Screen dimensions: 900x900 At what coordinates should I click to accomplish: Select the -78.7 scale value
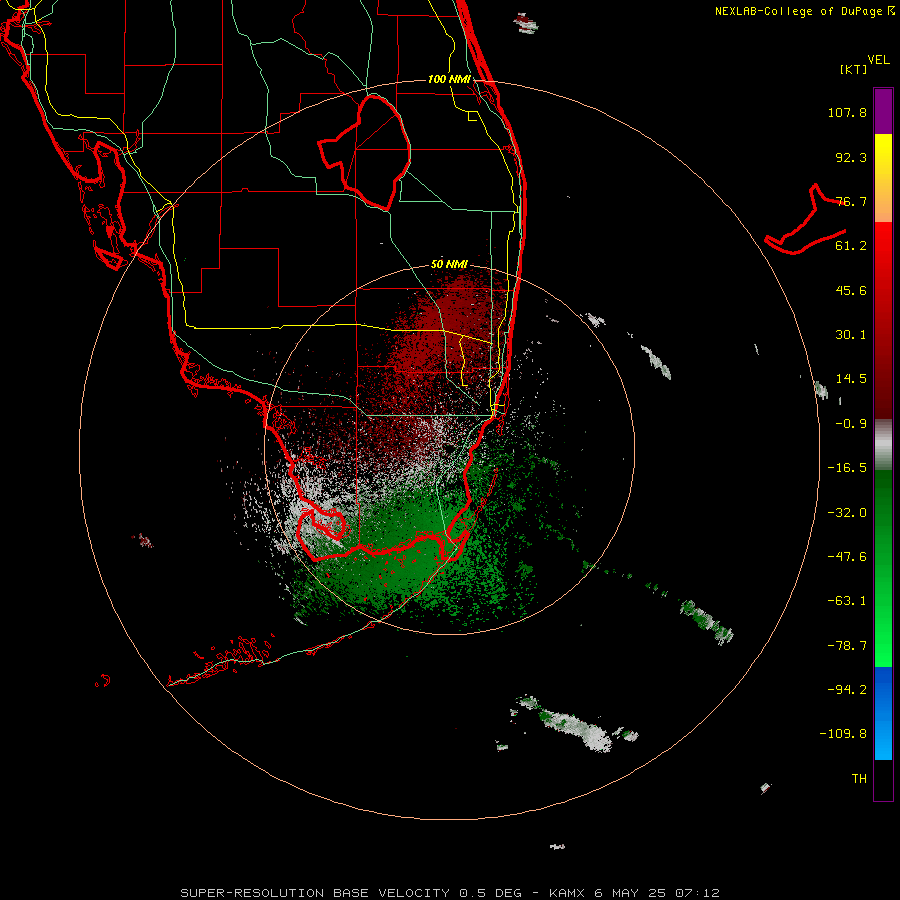coord(847,646)
